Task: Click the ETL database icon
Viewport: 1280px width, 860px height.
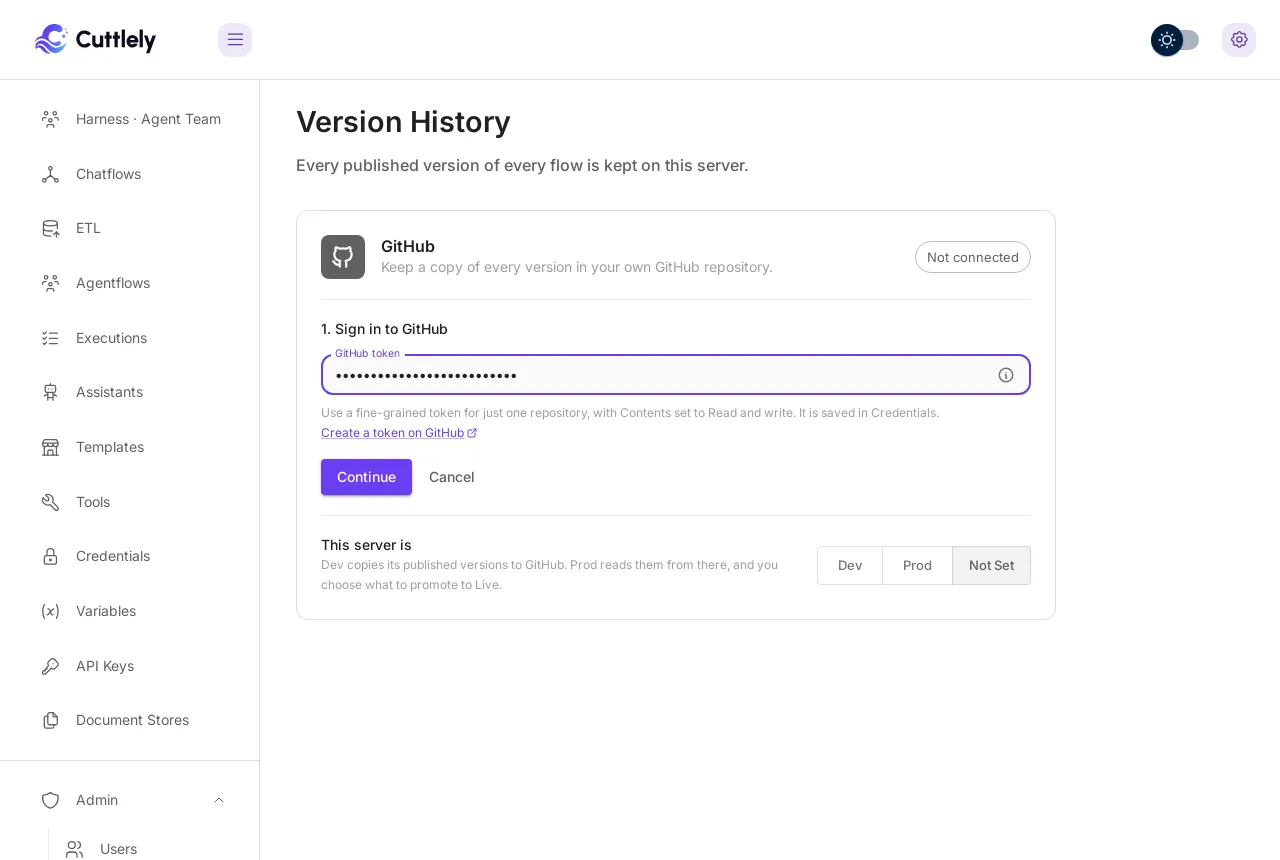Action: (x=50, y=228)
